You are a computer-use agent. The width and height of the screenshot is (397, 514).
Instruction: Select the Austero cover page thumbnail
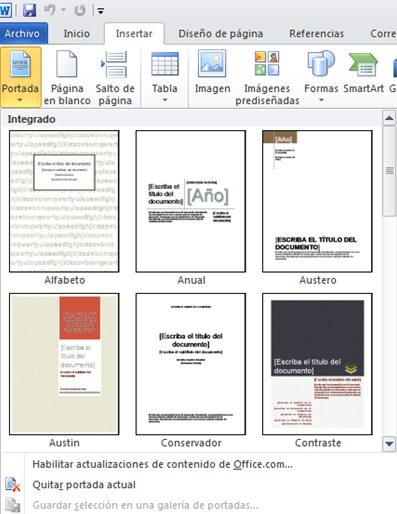pyautogui.click(x=317, y=201)
